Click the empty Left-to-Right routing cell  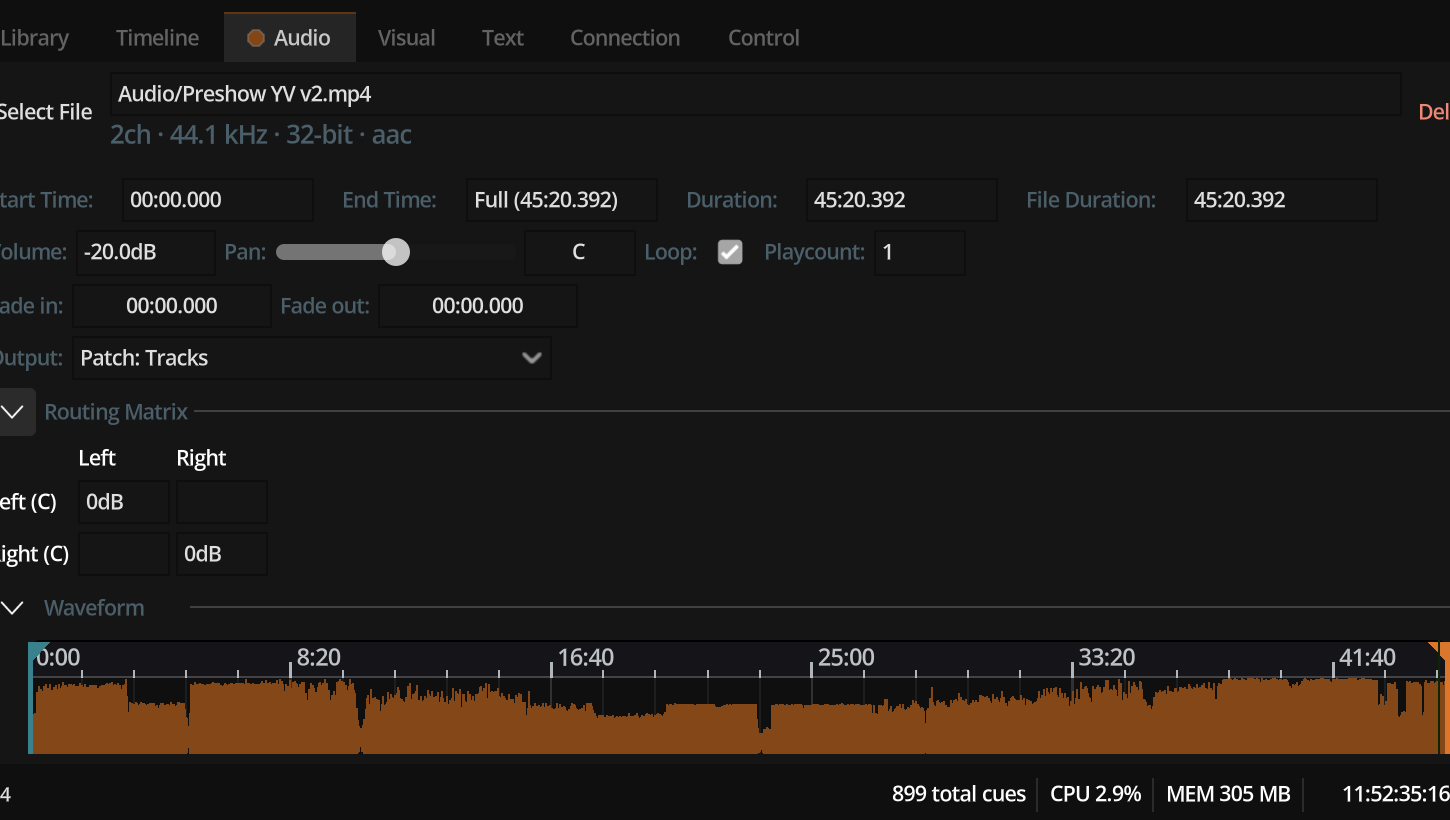coord(222,502)
